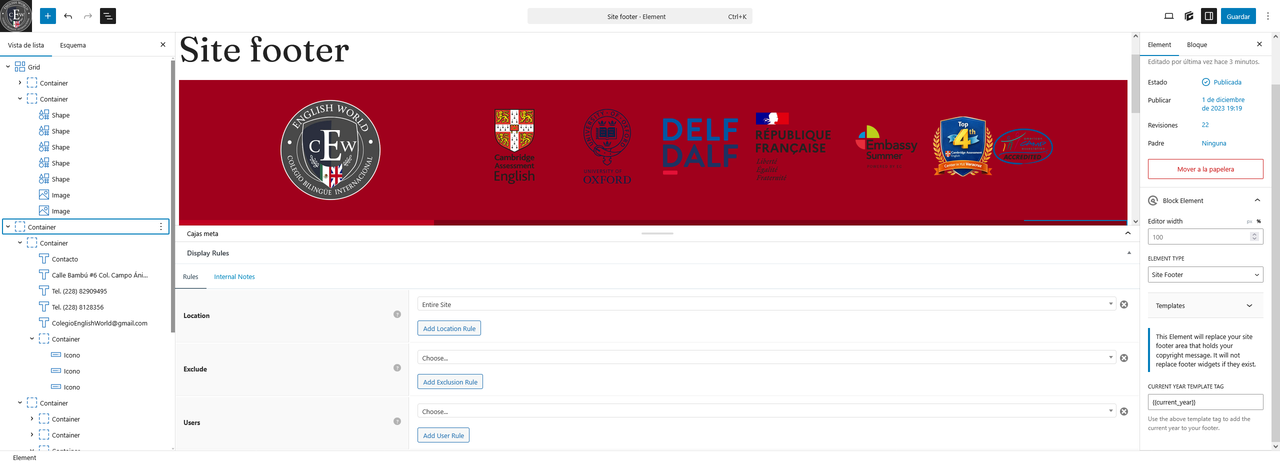Close the list view panel

point(163,45)
